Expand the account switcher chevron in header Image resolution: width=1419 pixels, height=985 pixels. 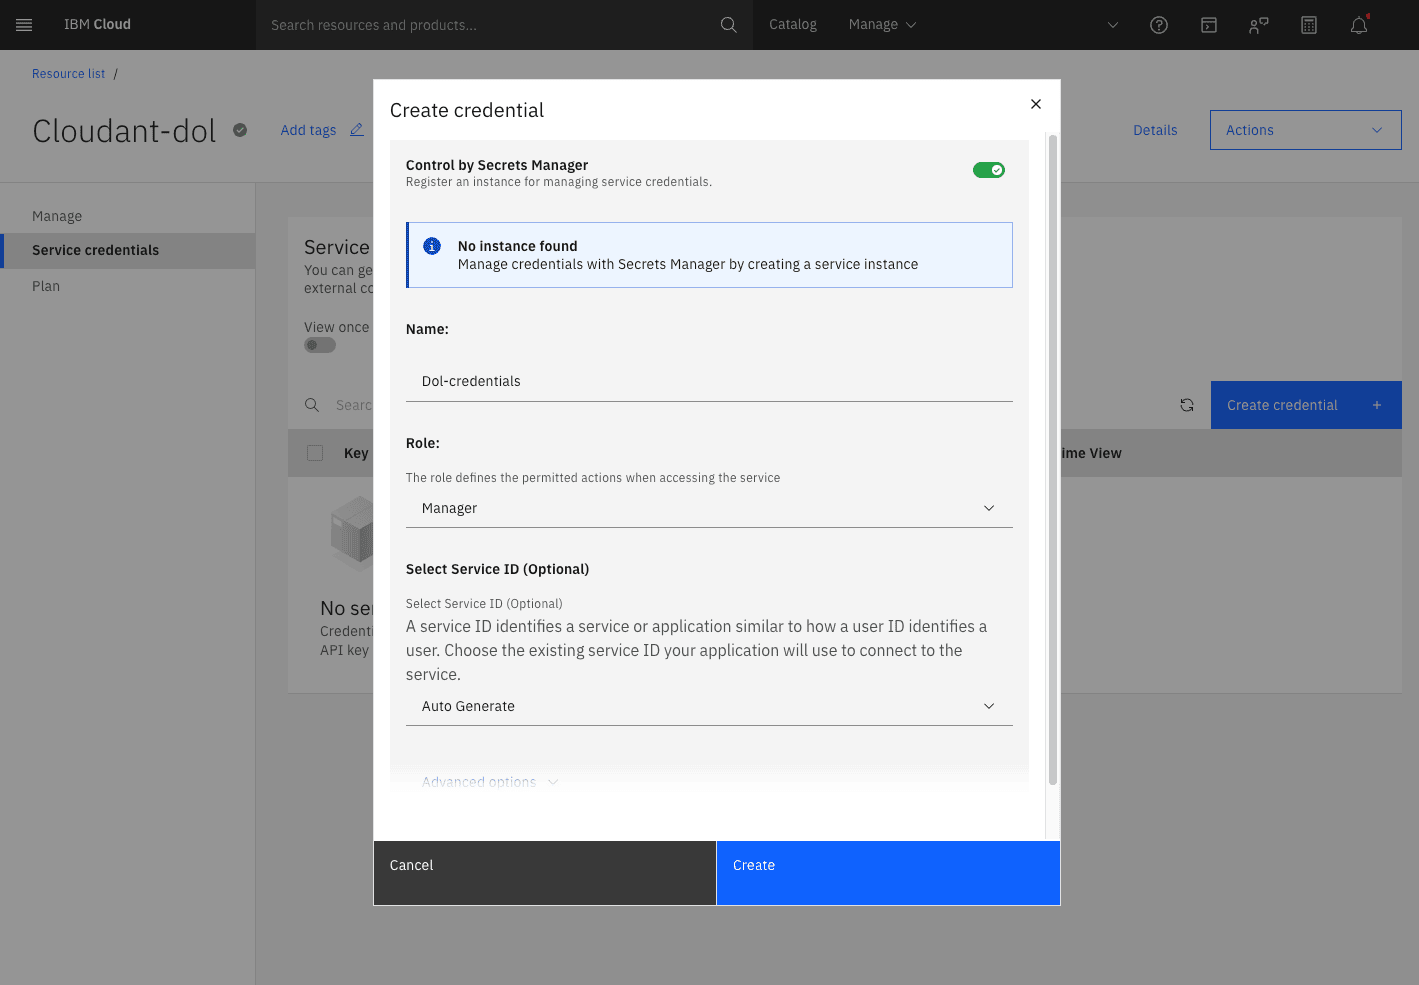[1113, 25]
